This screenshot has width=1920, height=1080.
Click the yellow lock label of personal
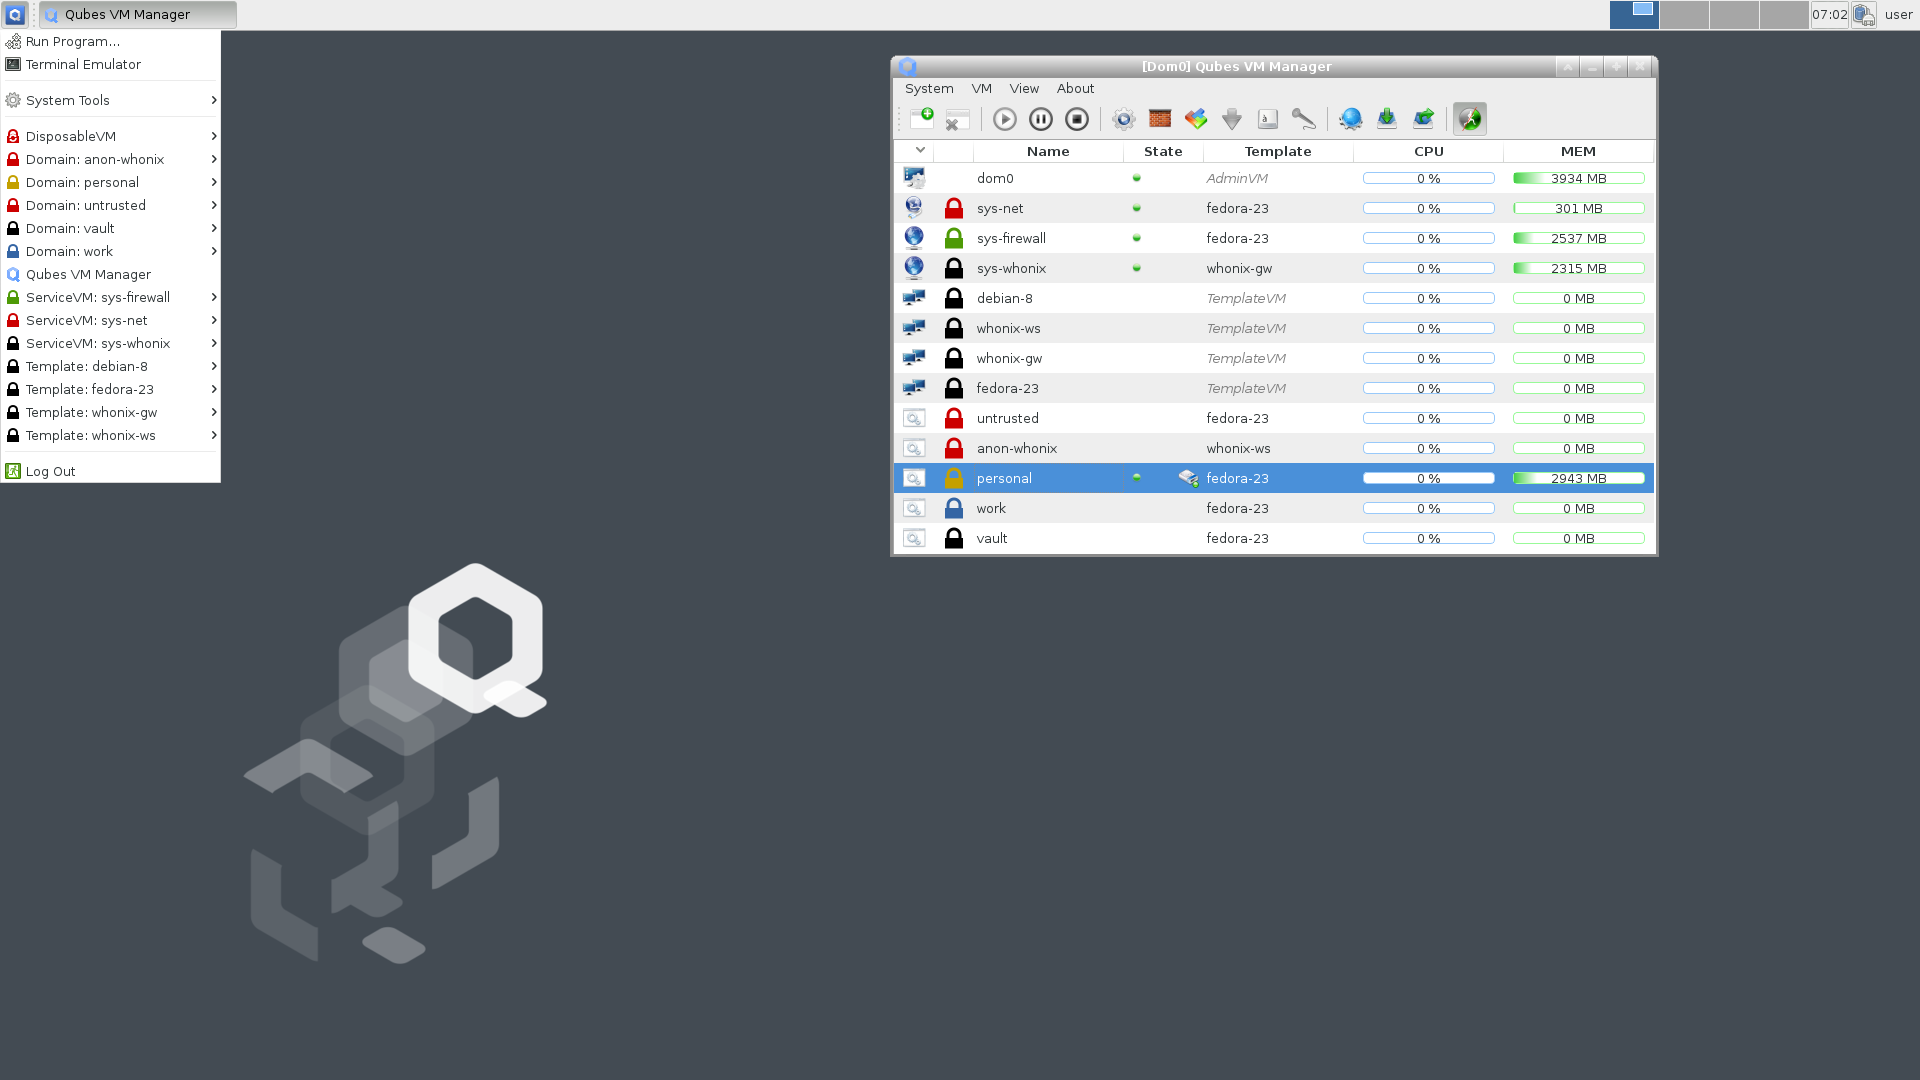(x=954, y=478)
